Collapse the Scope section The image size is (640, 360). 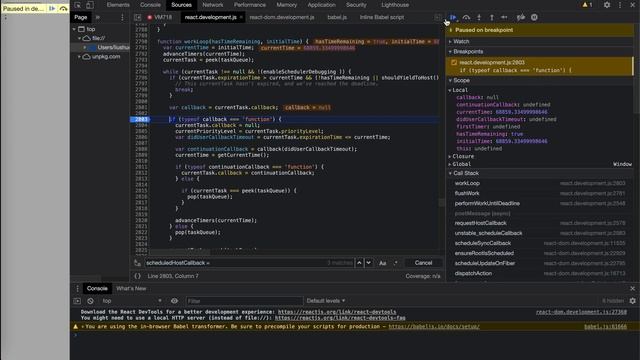click(x=461, y=80)
